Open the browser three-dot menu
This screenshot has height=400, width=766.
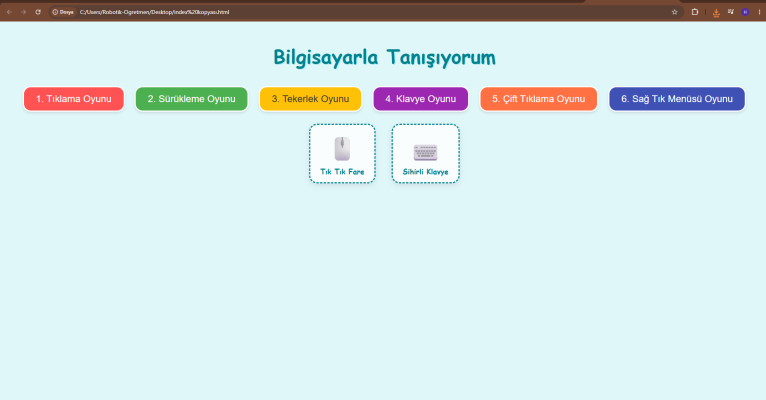(x=759, y=12)
